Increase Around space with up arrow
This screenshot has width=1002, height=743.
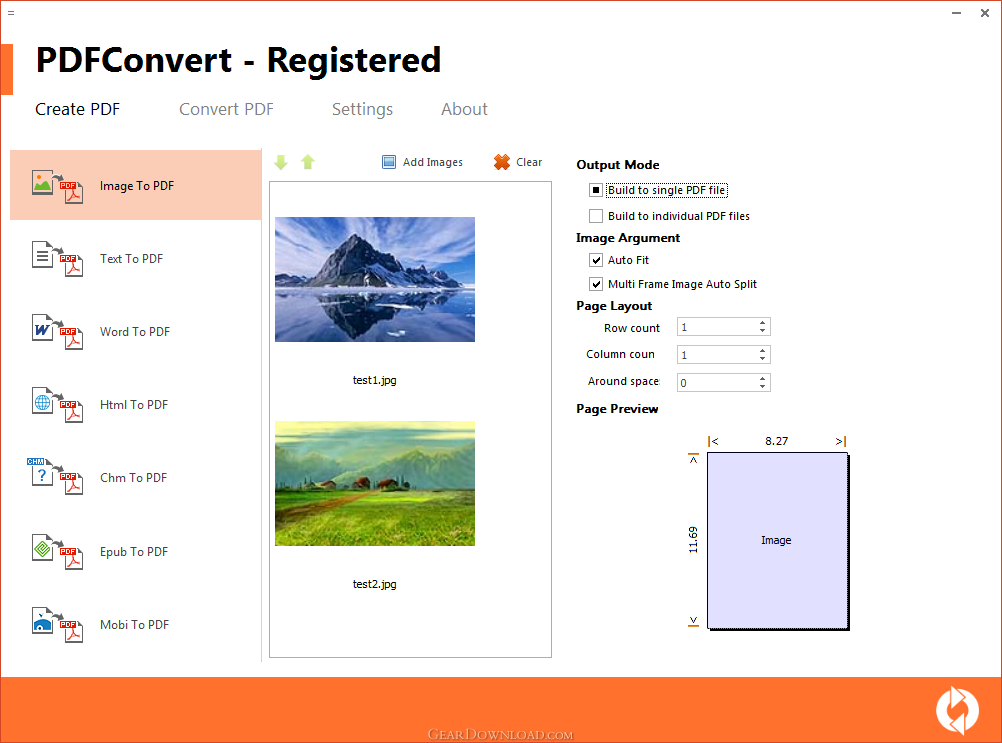pyautogui.click(x=762, y=378)
